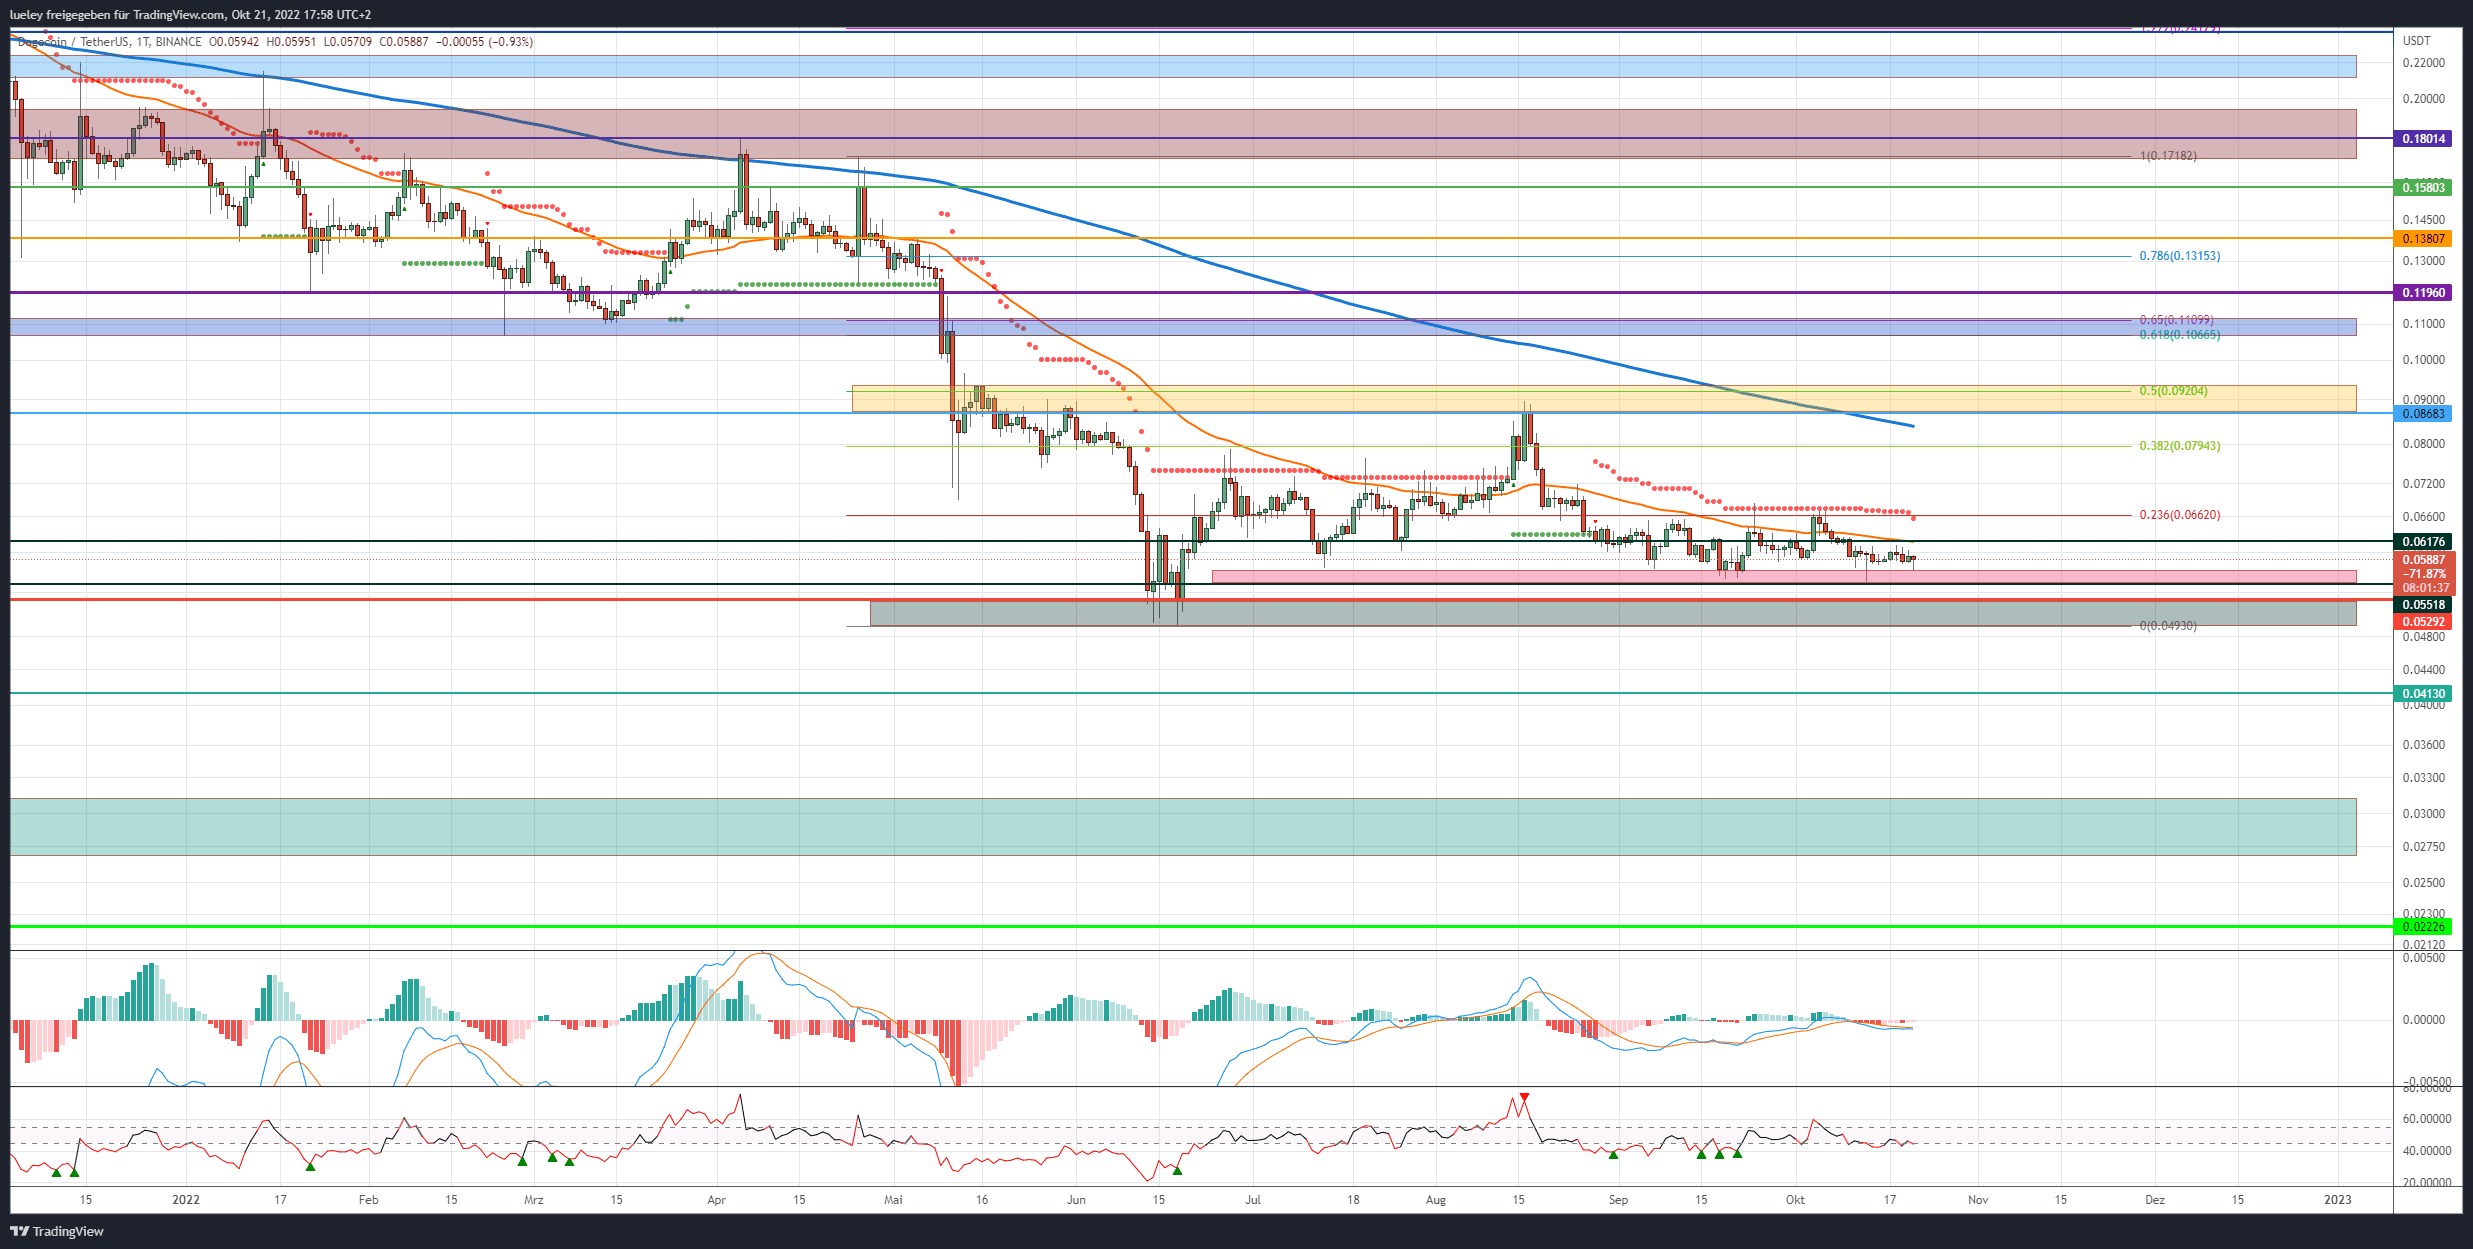Screen dimensions: 2473x1249
Task: Click the 0.10000 price axis value
Action: click(2423, 360)
